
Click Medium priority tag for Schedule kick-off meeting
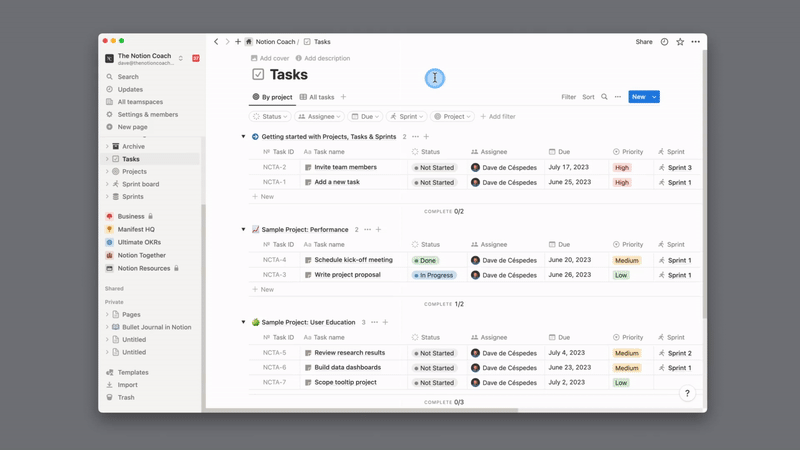[627, 260]
